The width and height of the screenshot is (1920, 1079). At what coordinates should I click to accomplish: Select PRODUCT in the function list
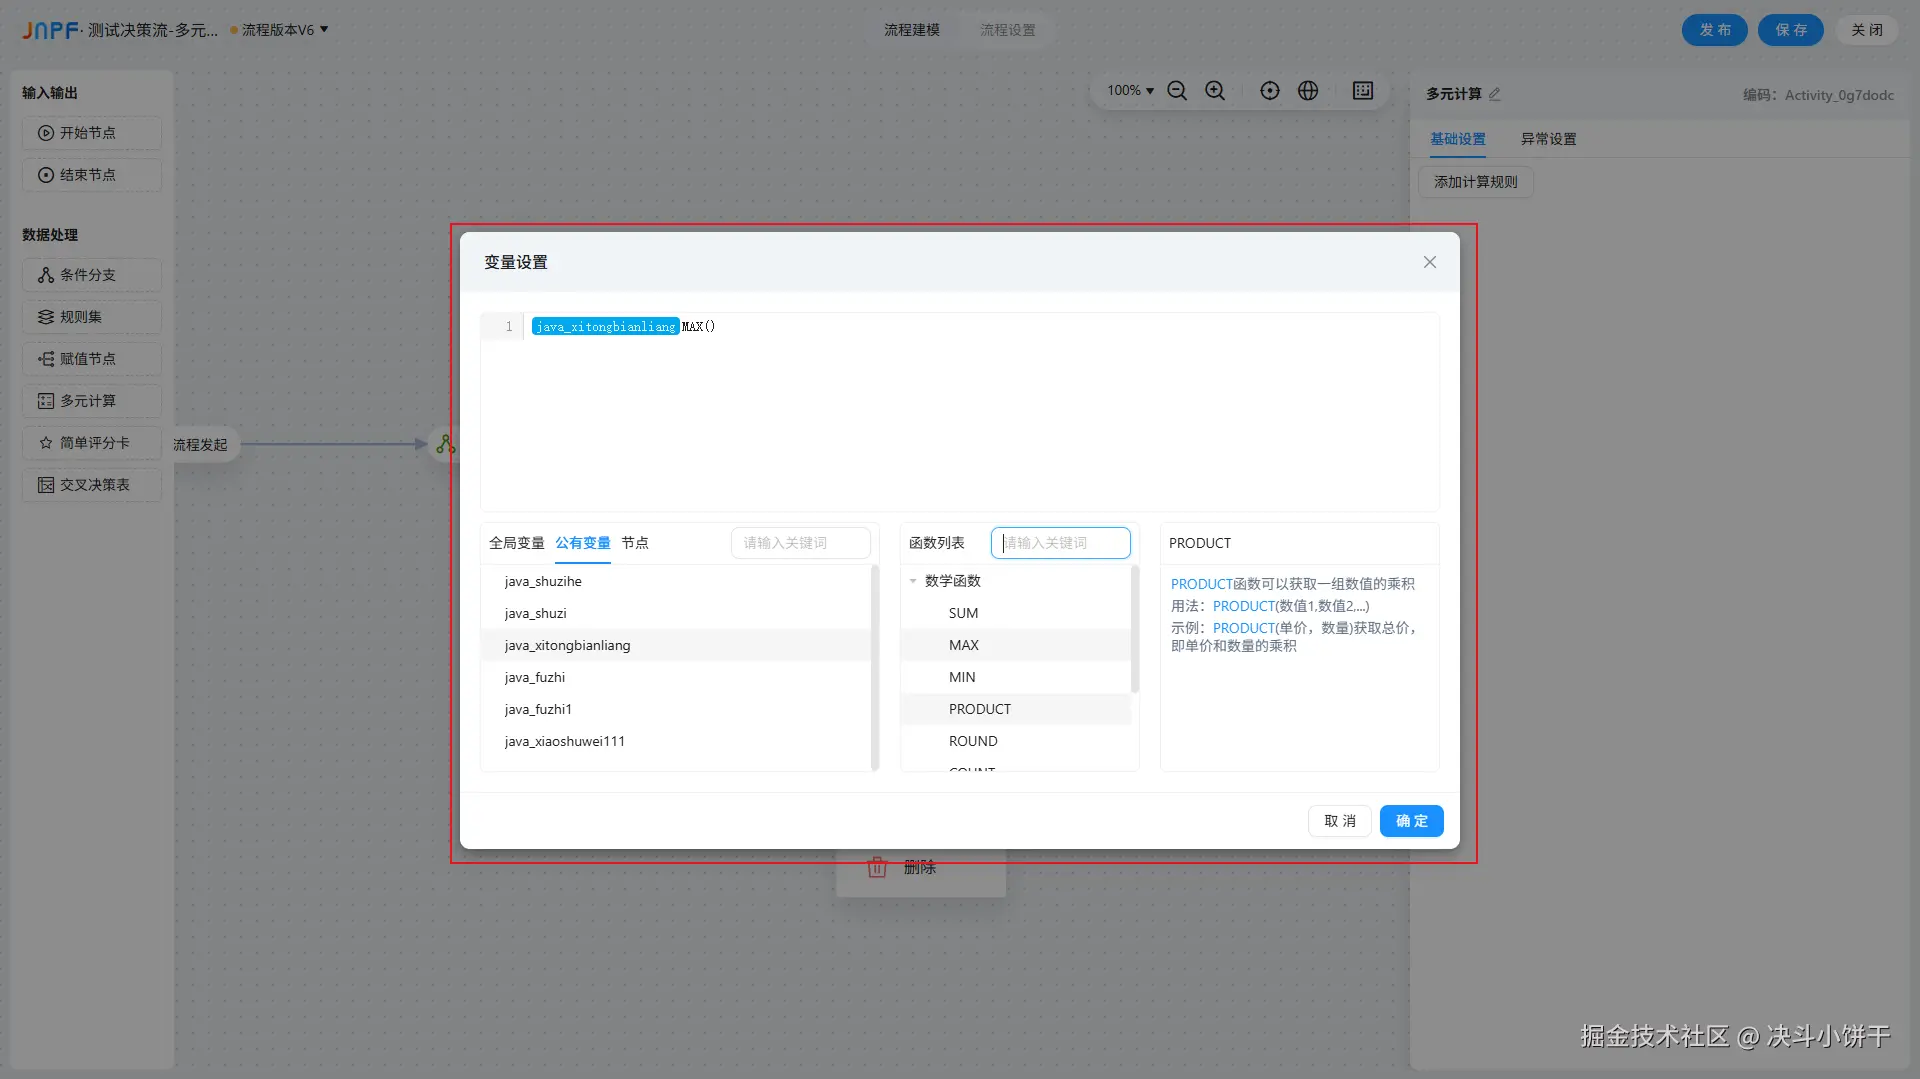[x=979, y=708]
